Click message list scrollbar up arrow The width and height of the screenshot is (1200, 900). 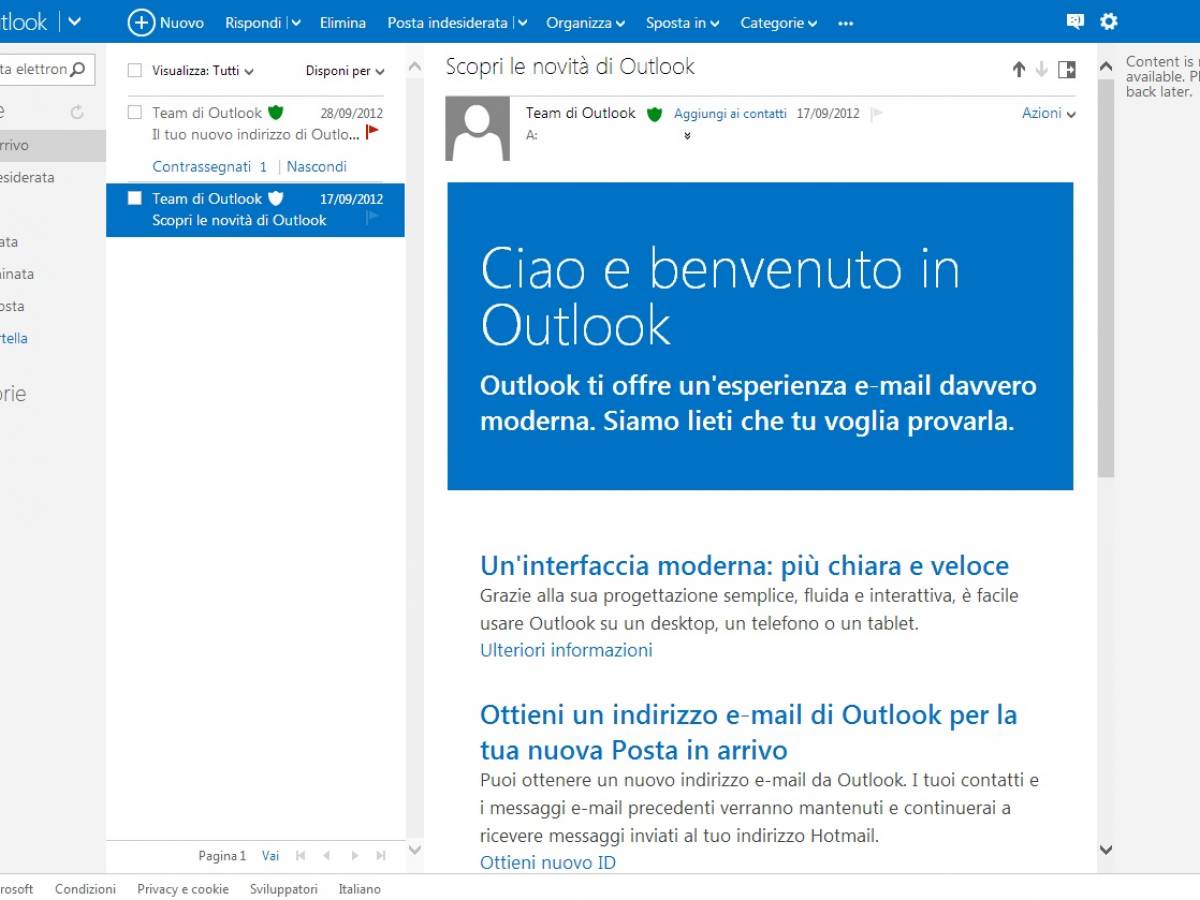click(415, 67)
